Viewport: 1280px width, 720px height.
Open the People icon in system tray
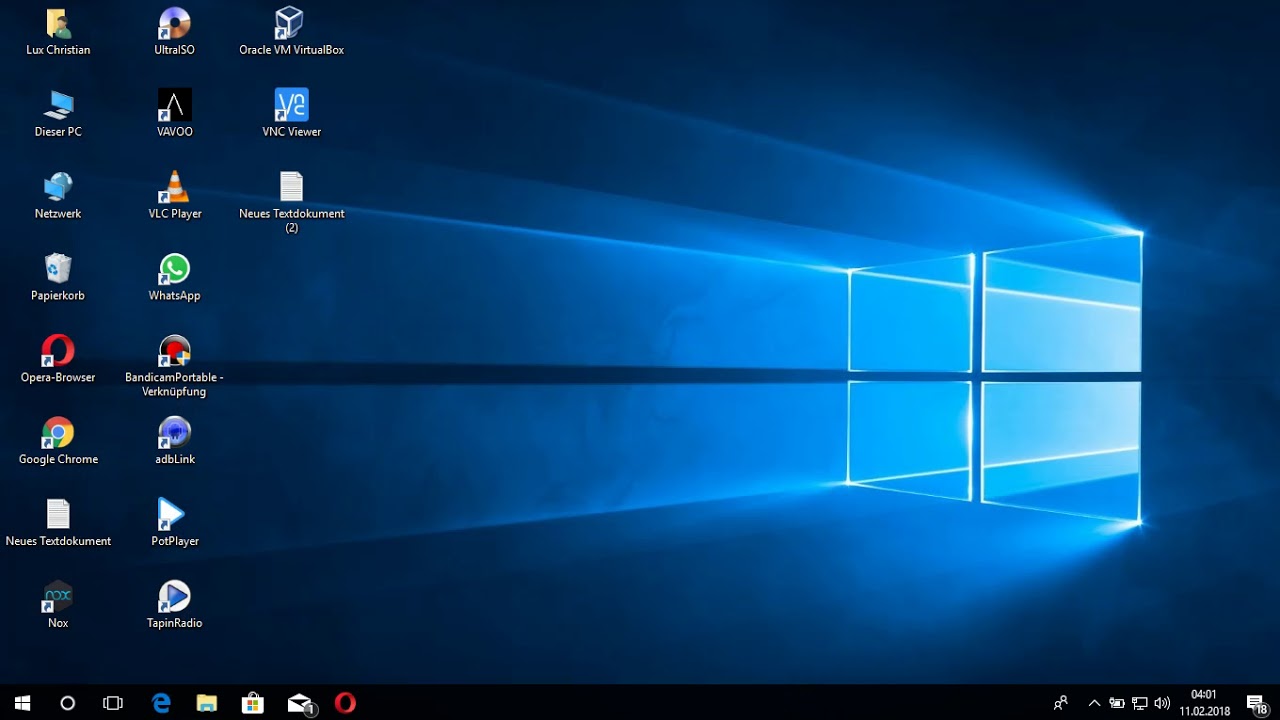pyautogui.click(x=1061, y=703)
